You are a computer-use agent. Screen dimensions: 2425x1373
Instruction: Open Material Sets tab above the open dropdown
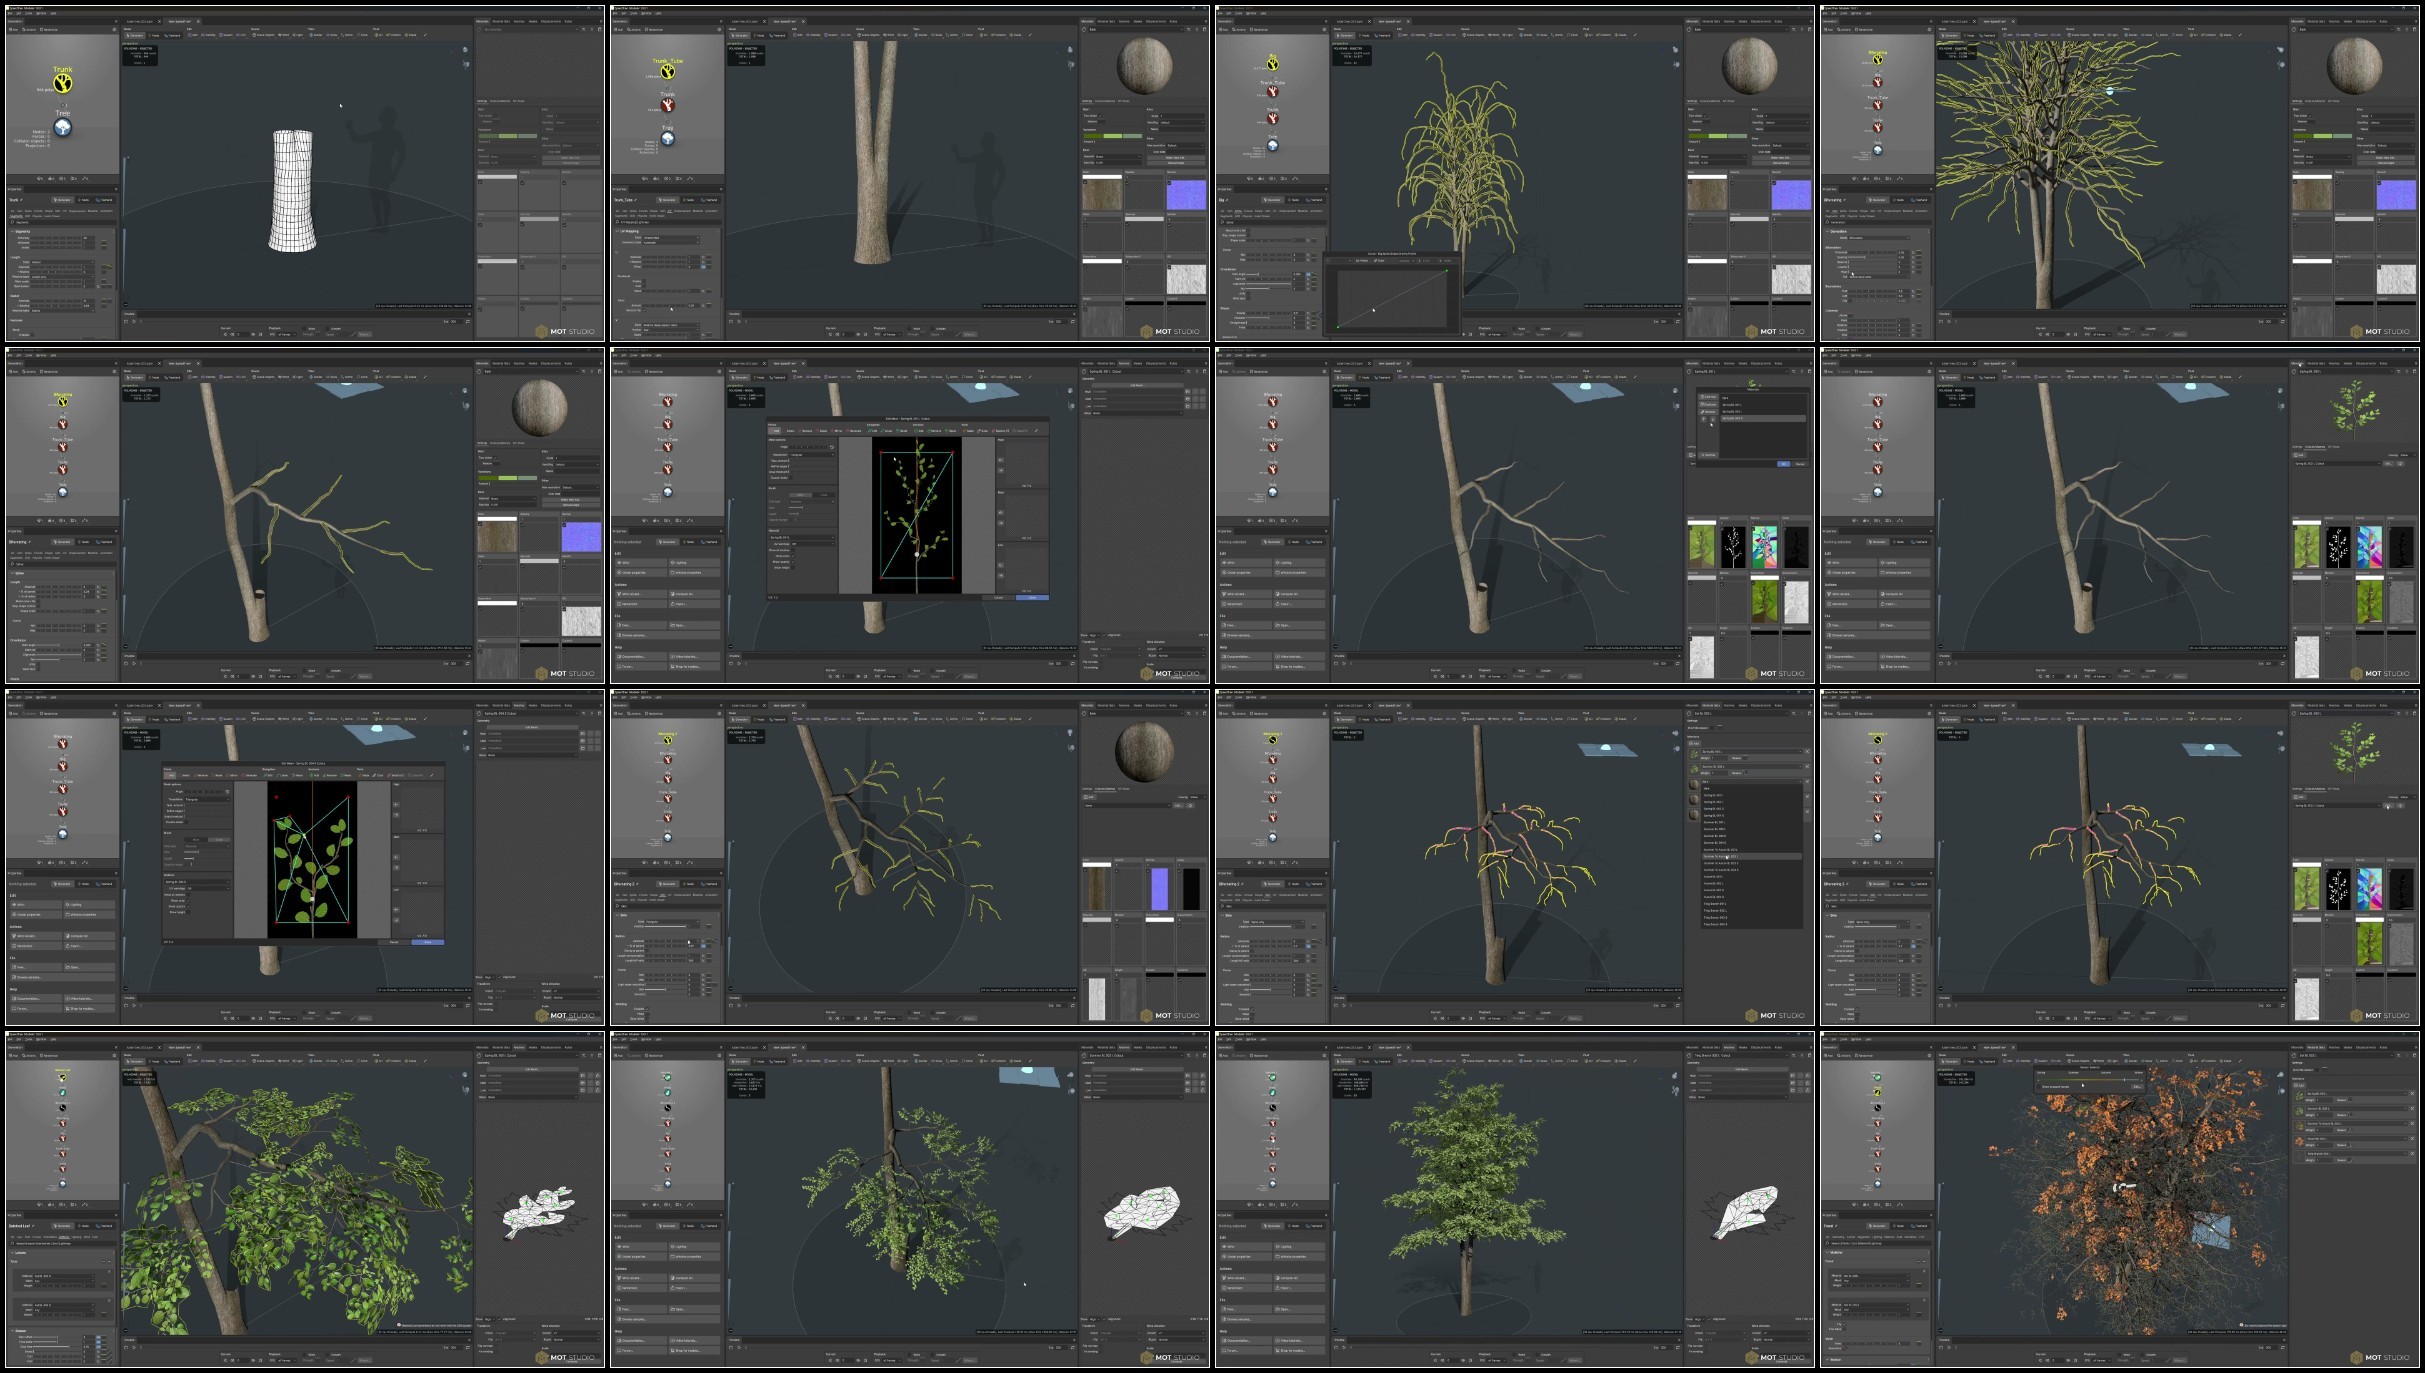(x=1711, y=705)
